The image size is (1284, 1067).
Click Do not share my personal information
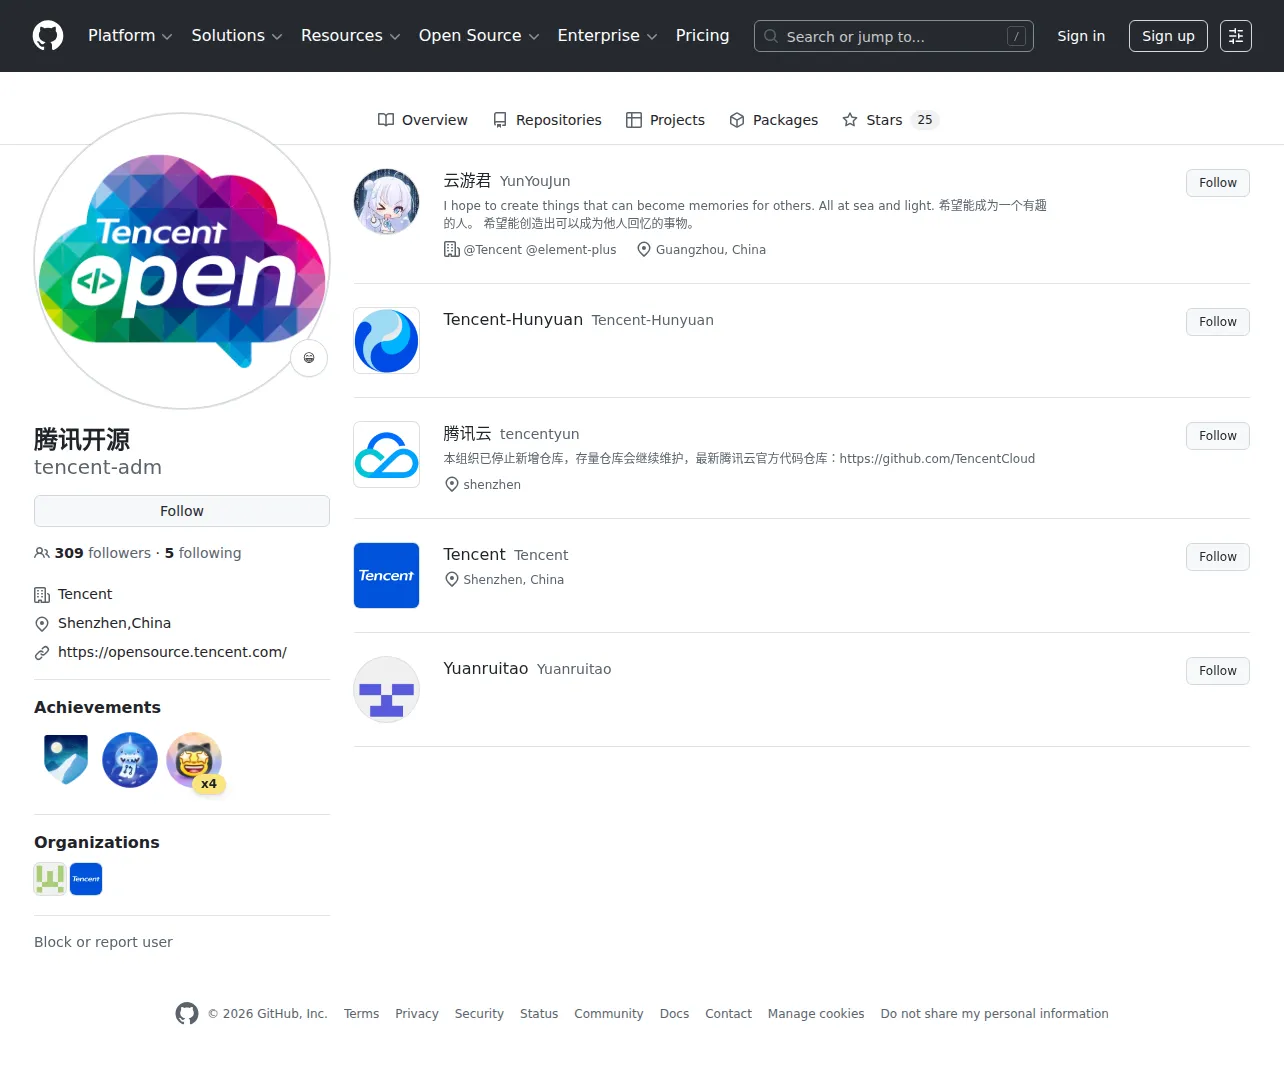[x=994, y=1014]
